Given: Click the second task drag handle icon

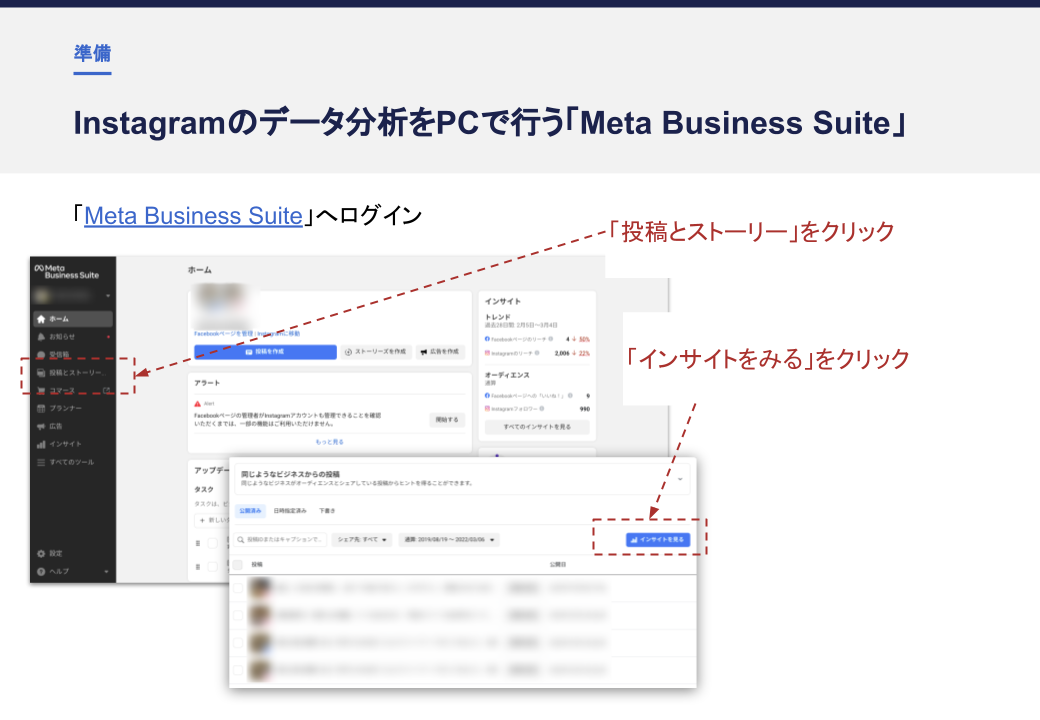Looking at the screenshot, I should tap(198, 567).
